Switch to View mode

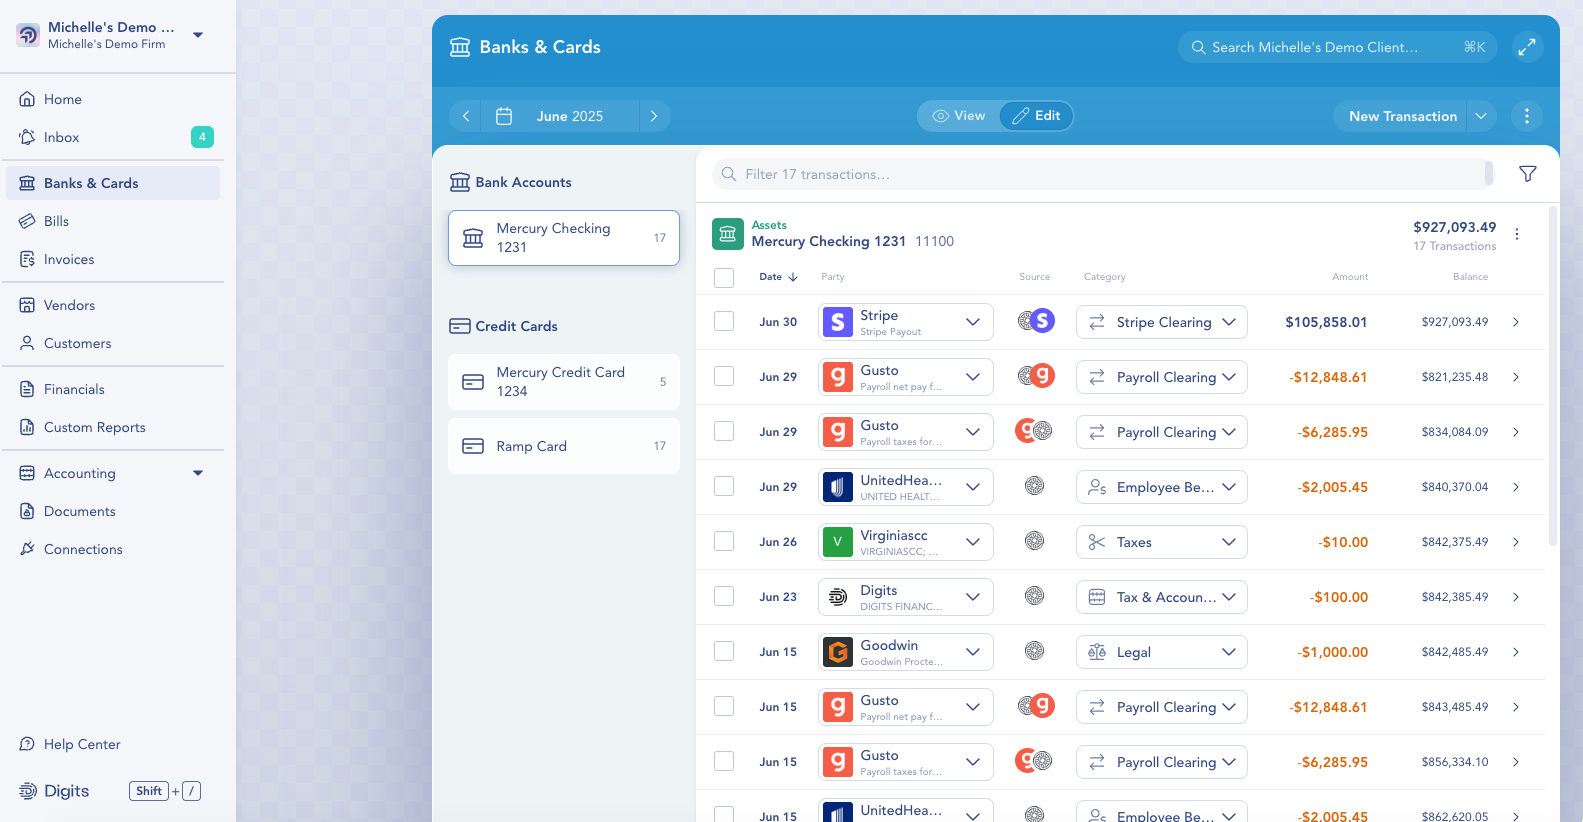[x=959, y=116]
